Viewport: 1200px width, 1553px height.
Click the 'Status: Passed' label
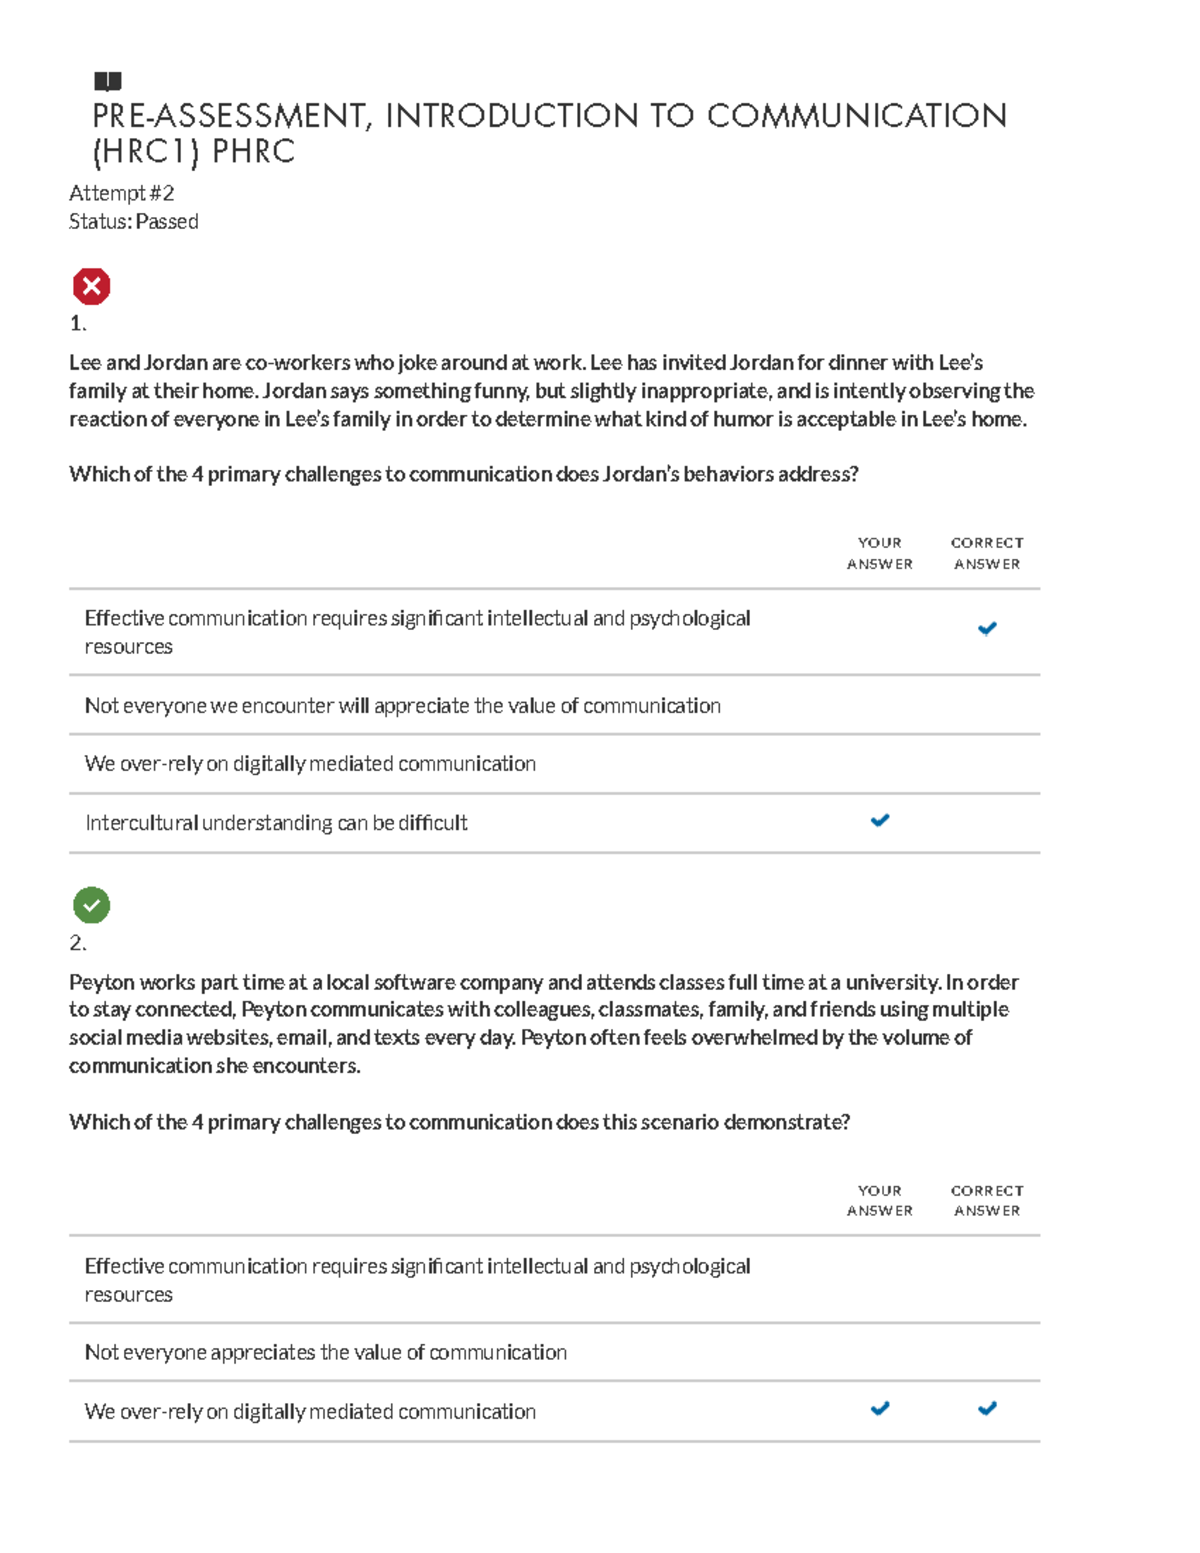point(133,222)
